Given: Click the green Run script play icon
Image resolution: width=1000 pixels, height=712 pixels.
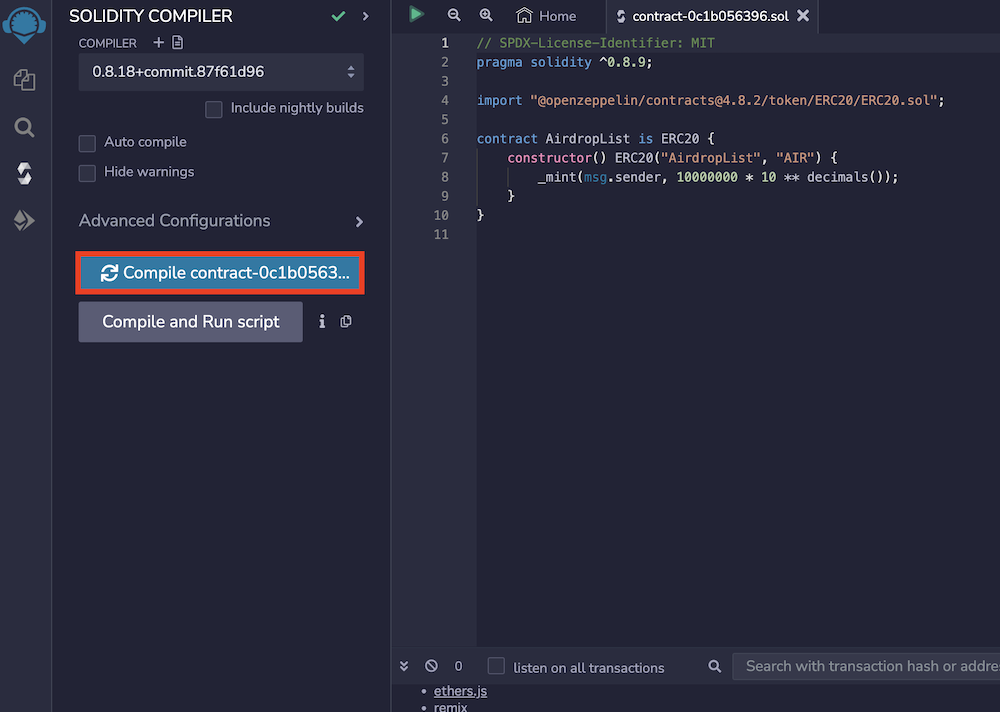Looking at the screenshot, I should click(417, 15).
